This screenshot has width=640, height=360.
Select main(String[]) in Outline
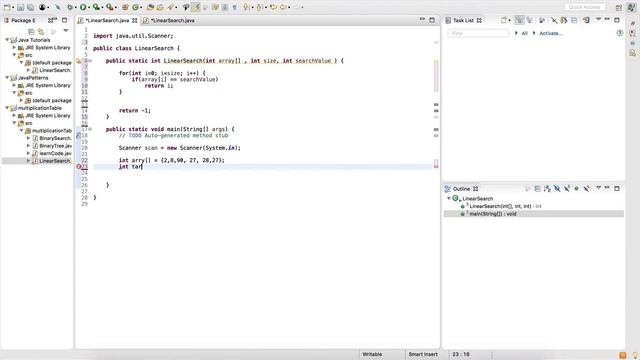pos(533,213)
